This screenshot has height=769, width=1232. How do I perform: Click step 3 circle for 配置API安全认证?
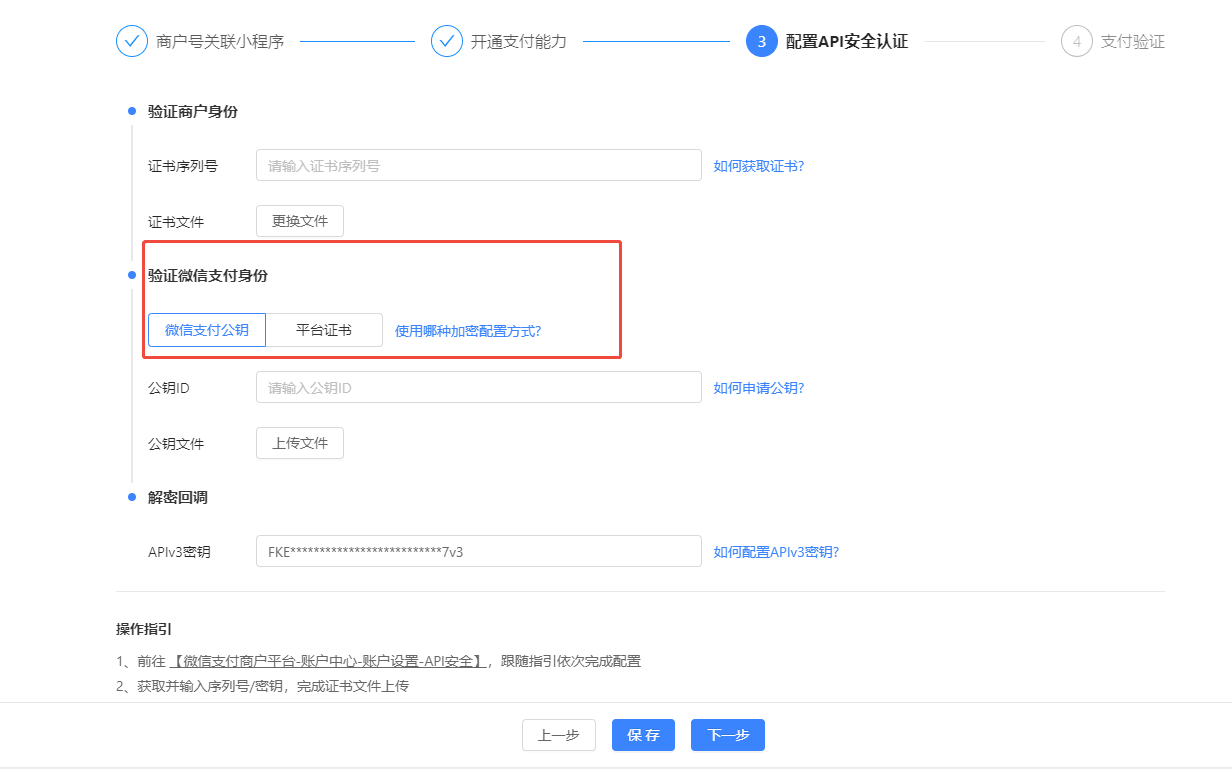coord(762,41)
